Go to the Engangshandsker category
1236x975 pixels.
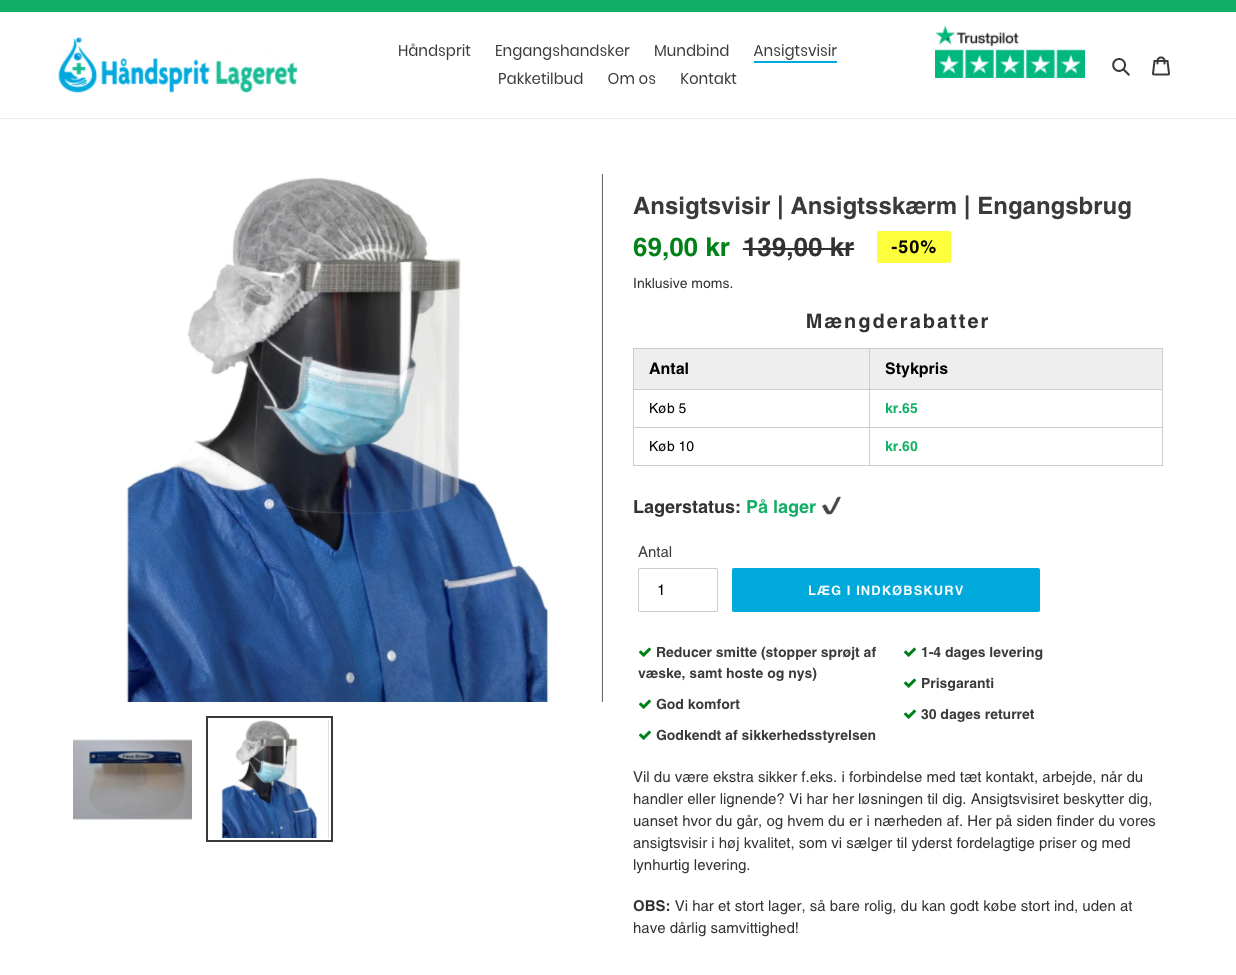562,50
